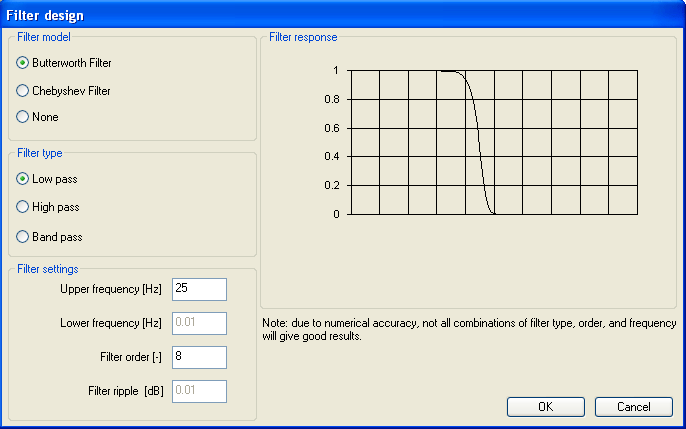
Task: Set filter model to None
Action: click(x=23, y=117)
